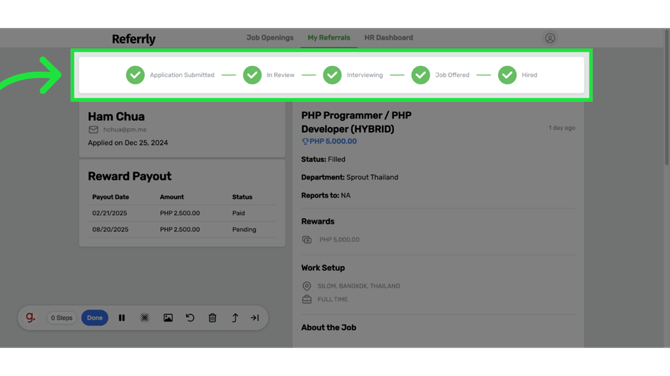Screen dimensions: 670x376
Task: Switch to the HR Dashboard tab
Action: click(x=388, y=38)
